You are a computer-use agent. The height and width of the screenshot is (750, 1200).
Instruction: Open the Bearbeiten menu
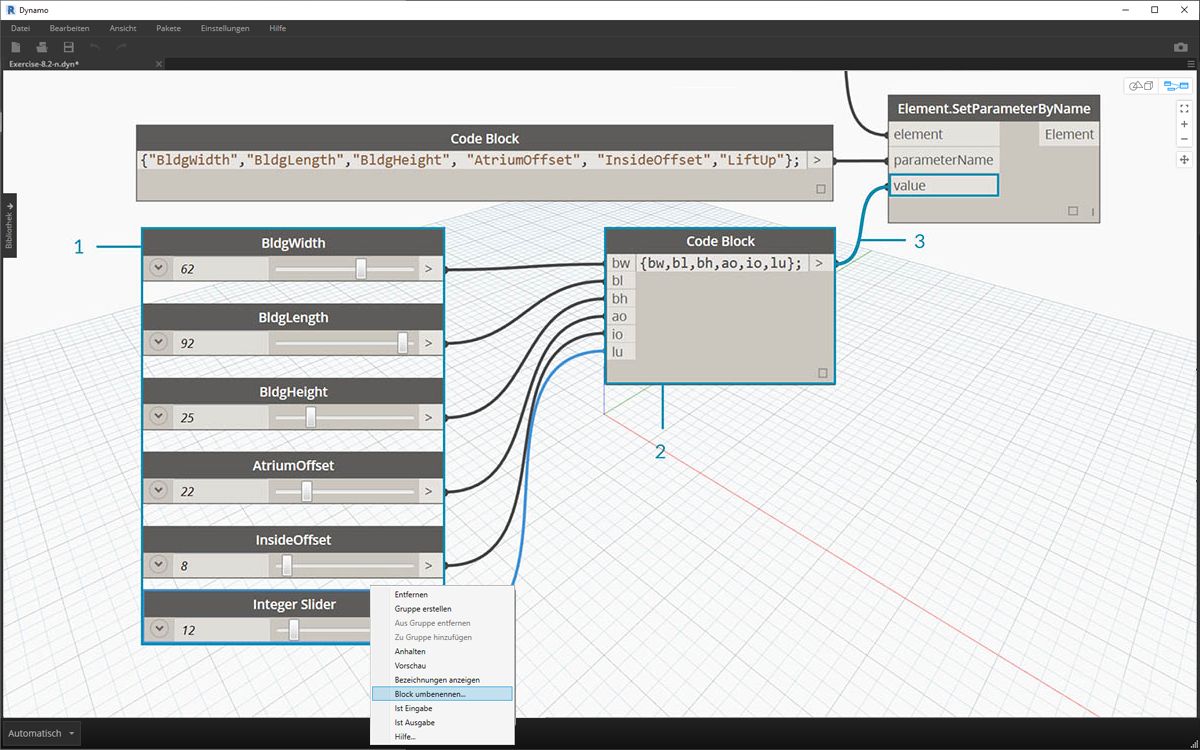click(x=70, y=28)
